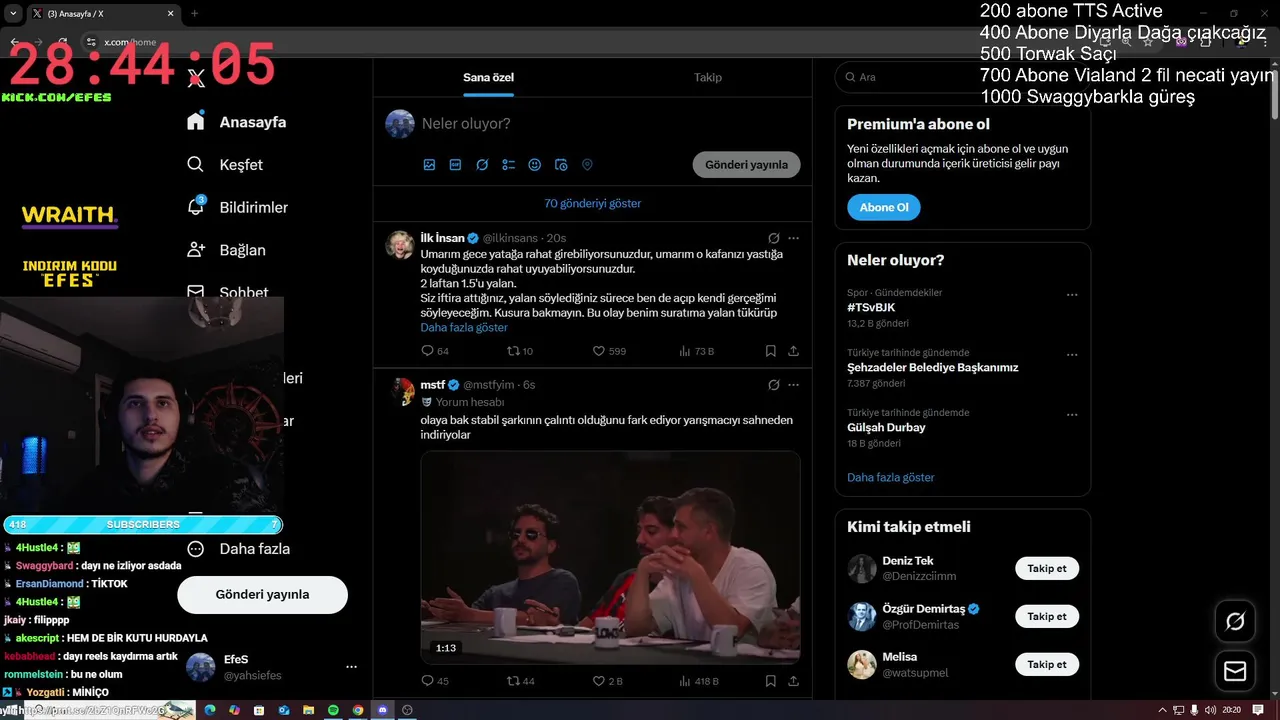Image resolution: width=1280 pixels, height=720 pixels.
Task: Open more options for İlk İnsan post
Action: point(794,238)
